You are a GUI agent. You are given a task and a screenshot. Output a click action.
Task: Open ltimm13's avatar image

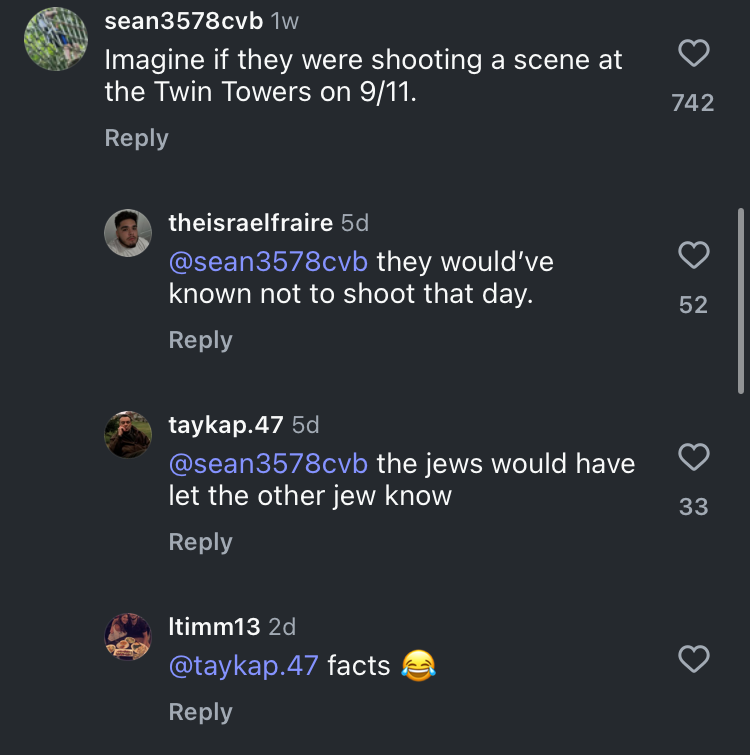128,637
